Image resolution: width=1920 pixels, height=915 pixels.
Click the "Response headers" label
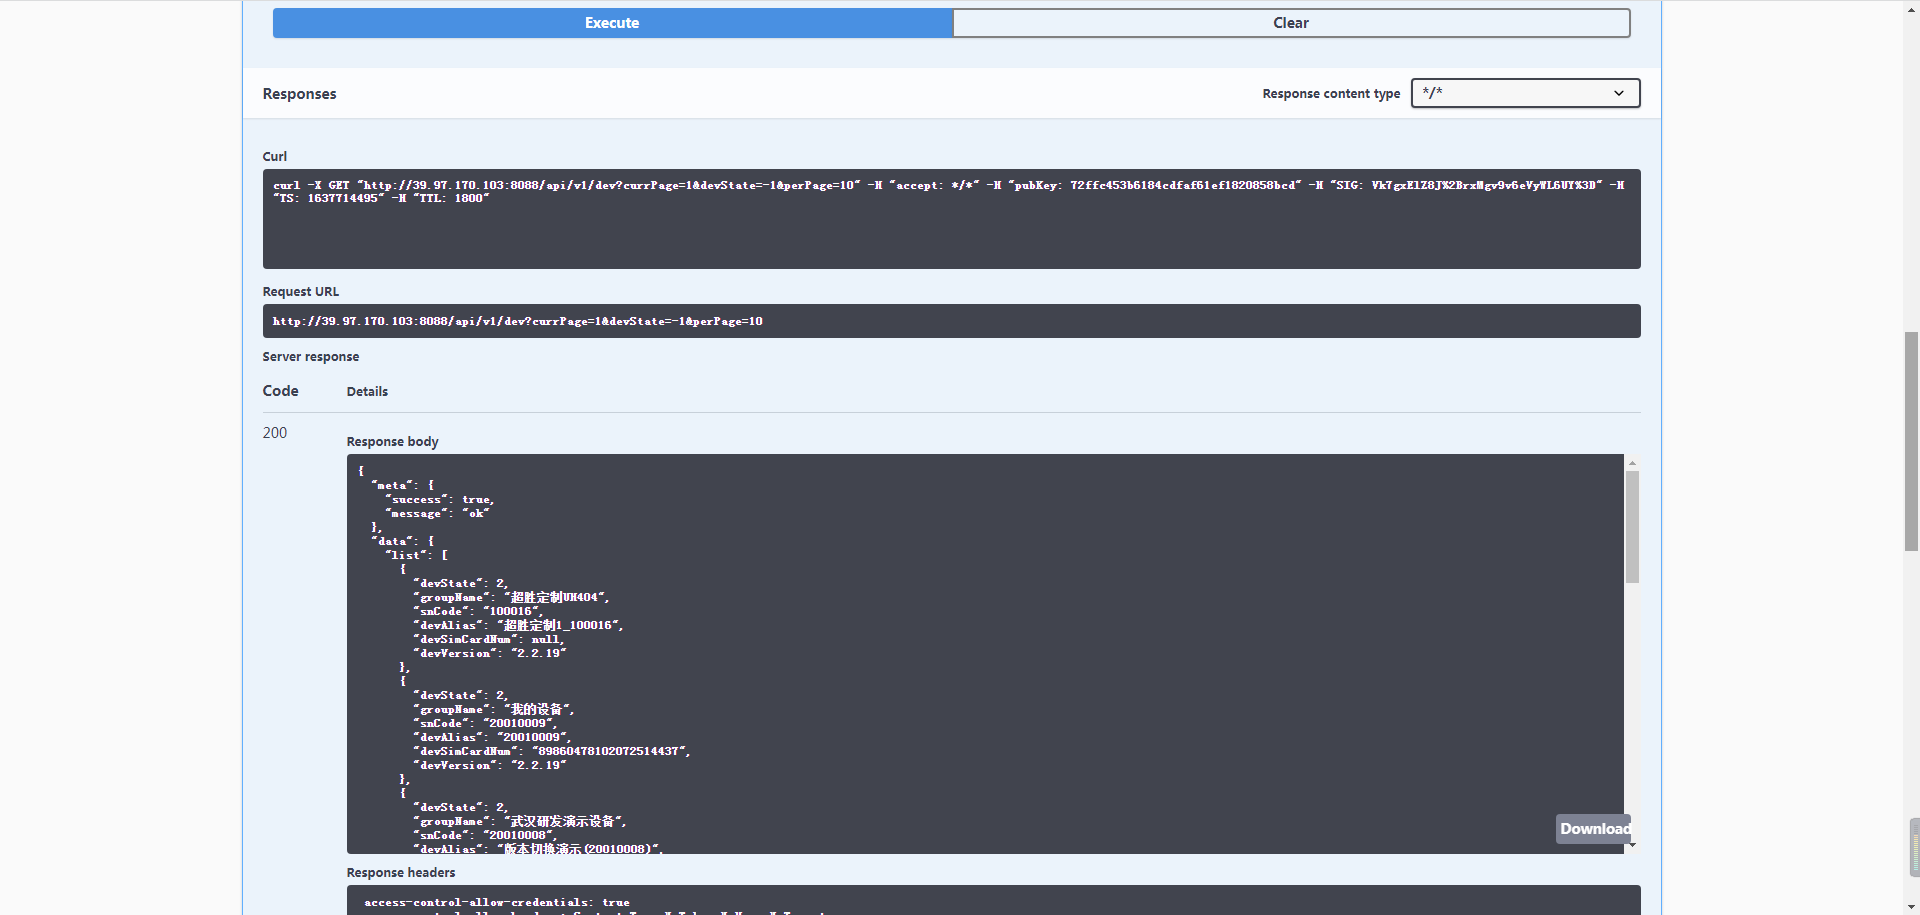point(400,873)
